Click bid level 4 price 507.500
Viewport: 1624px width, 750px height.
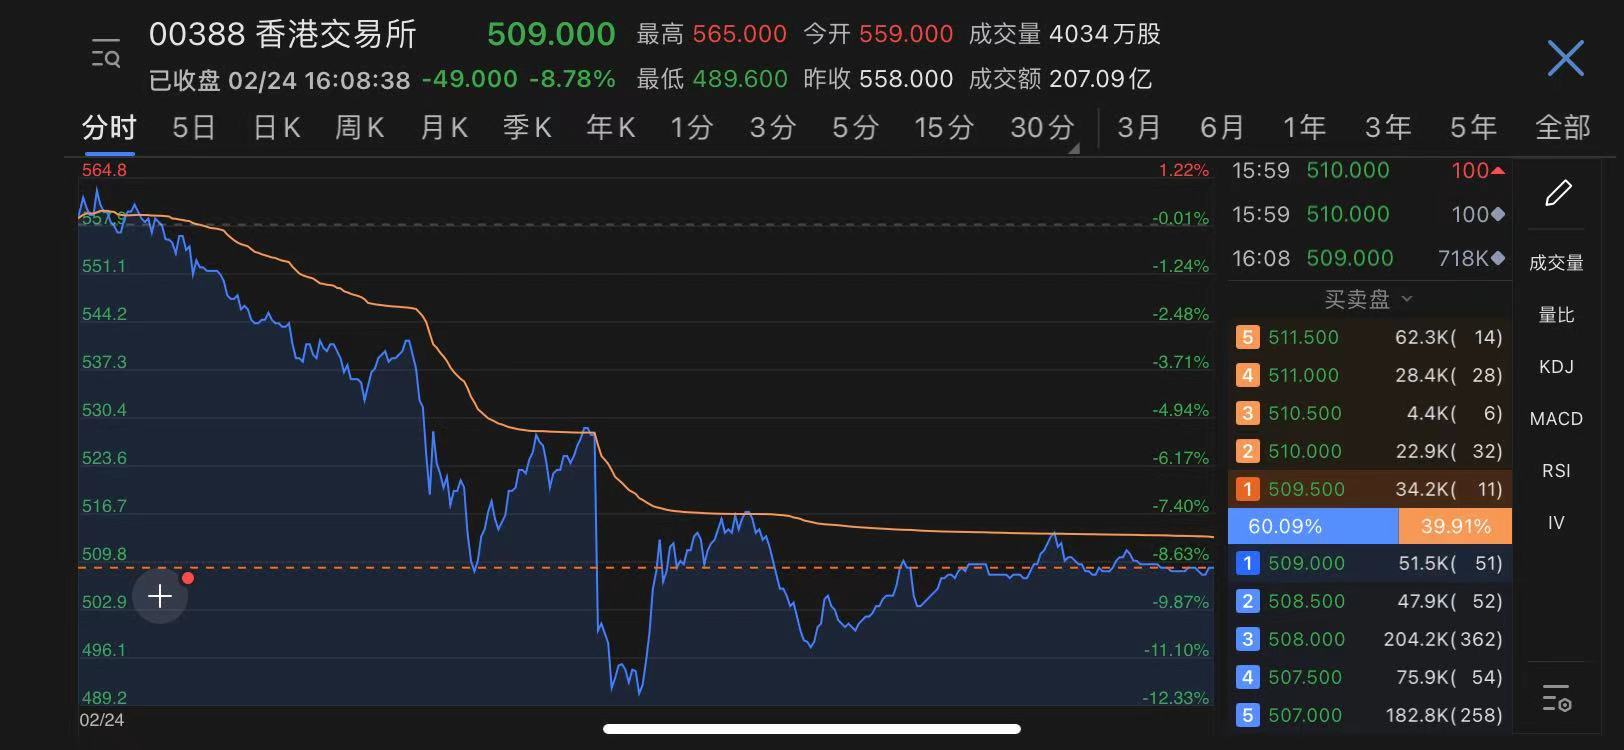(x=1305, y=677)
